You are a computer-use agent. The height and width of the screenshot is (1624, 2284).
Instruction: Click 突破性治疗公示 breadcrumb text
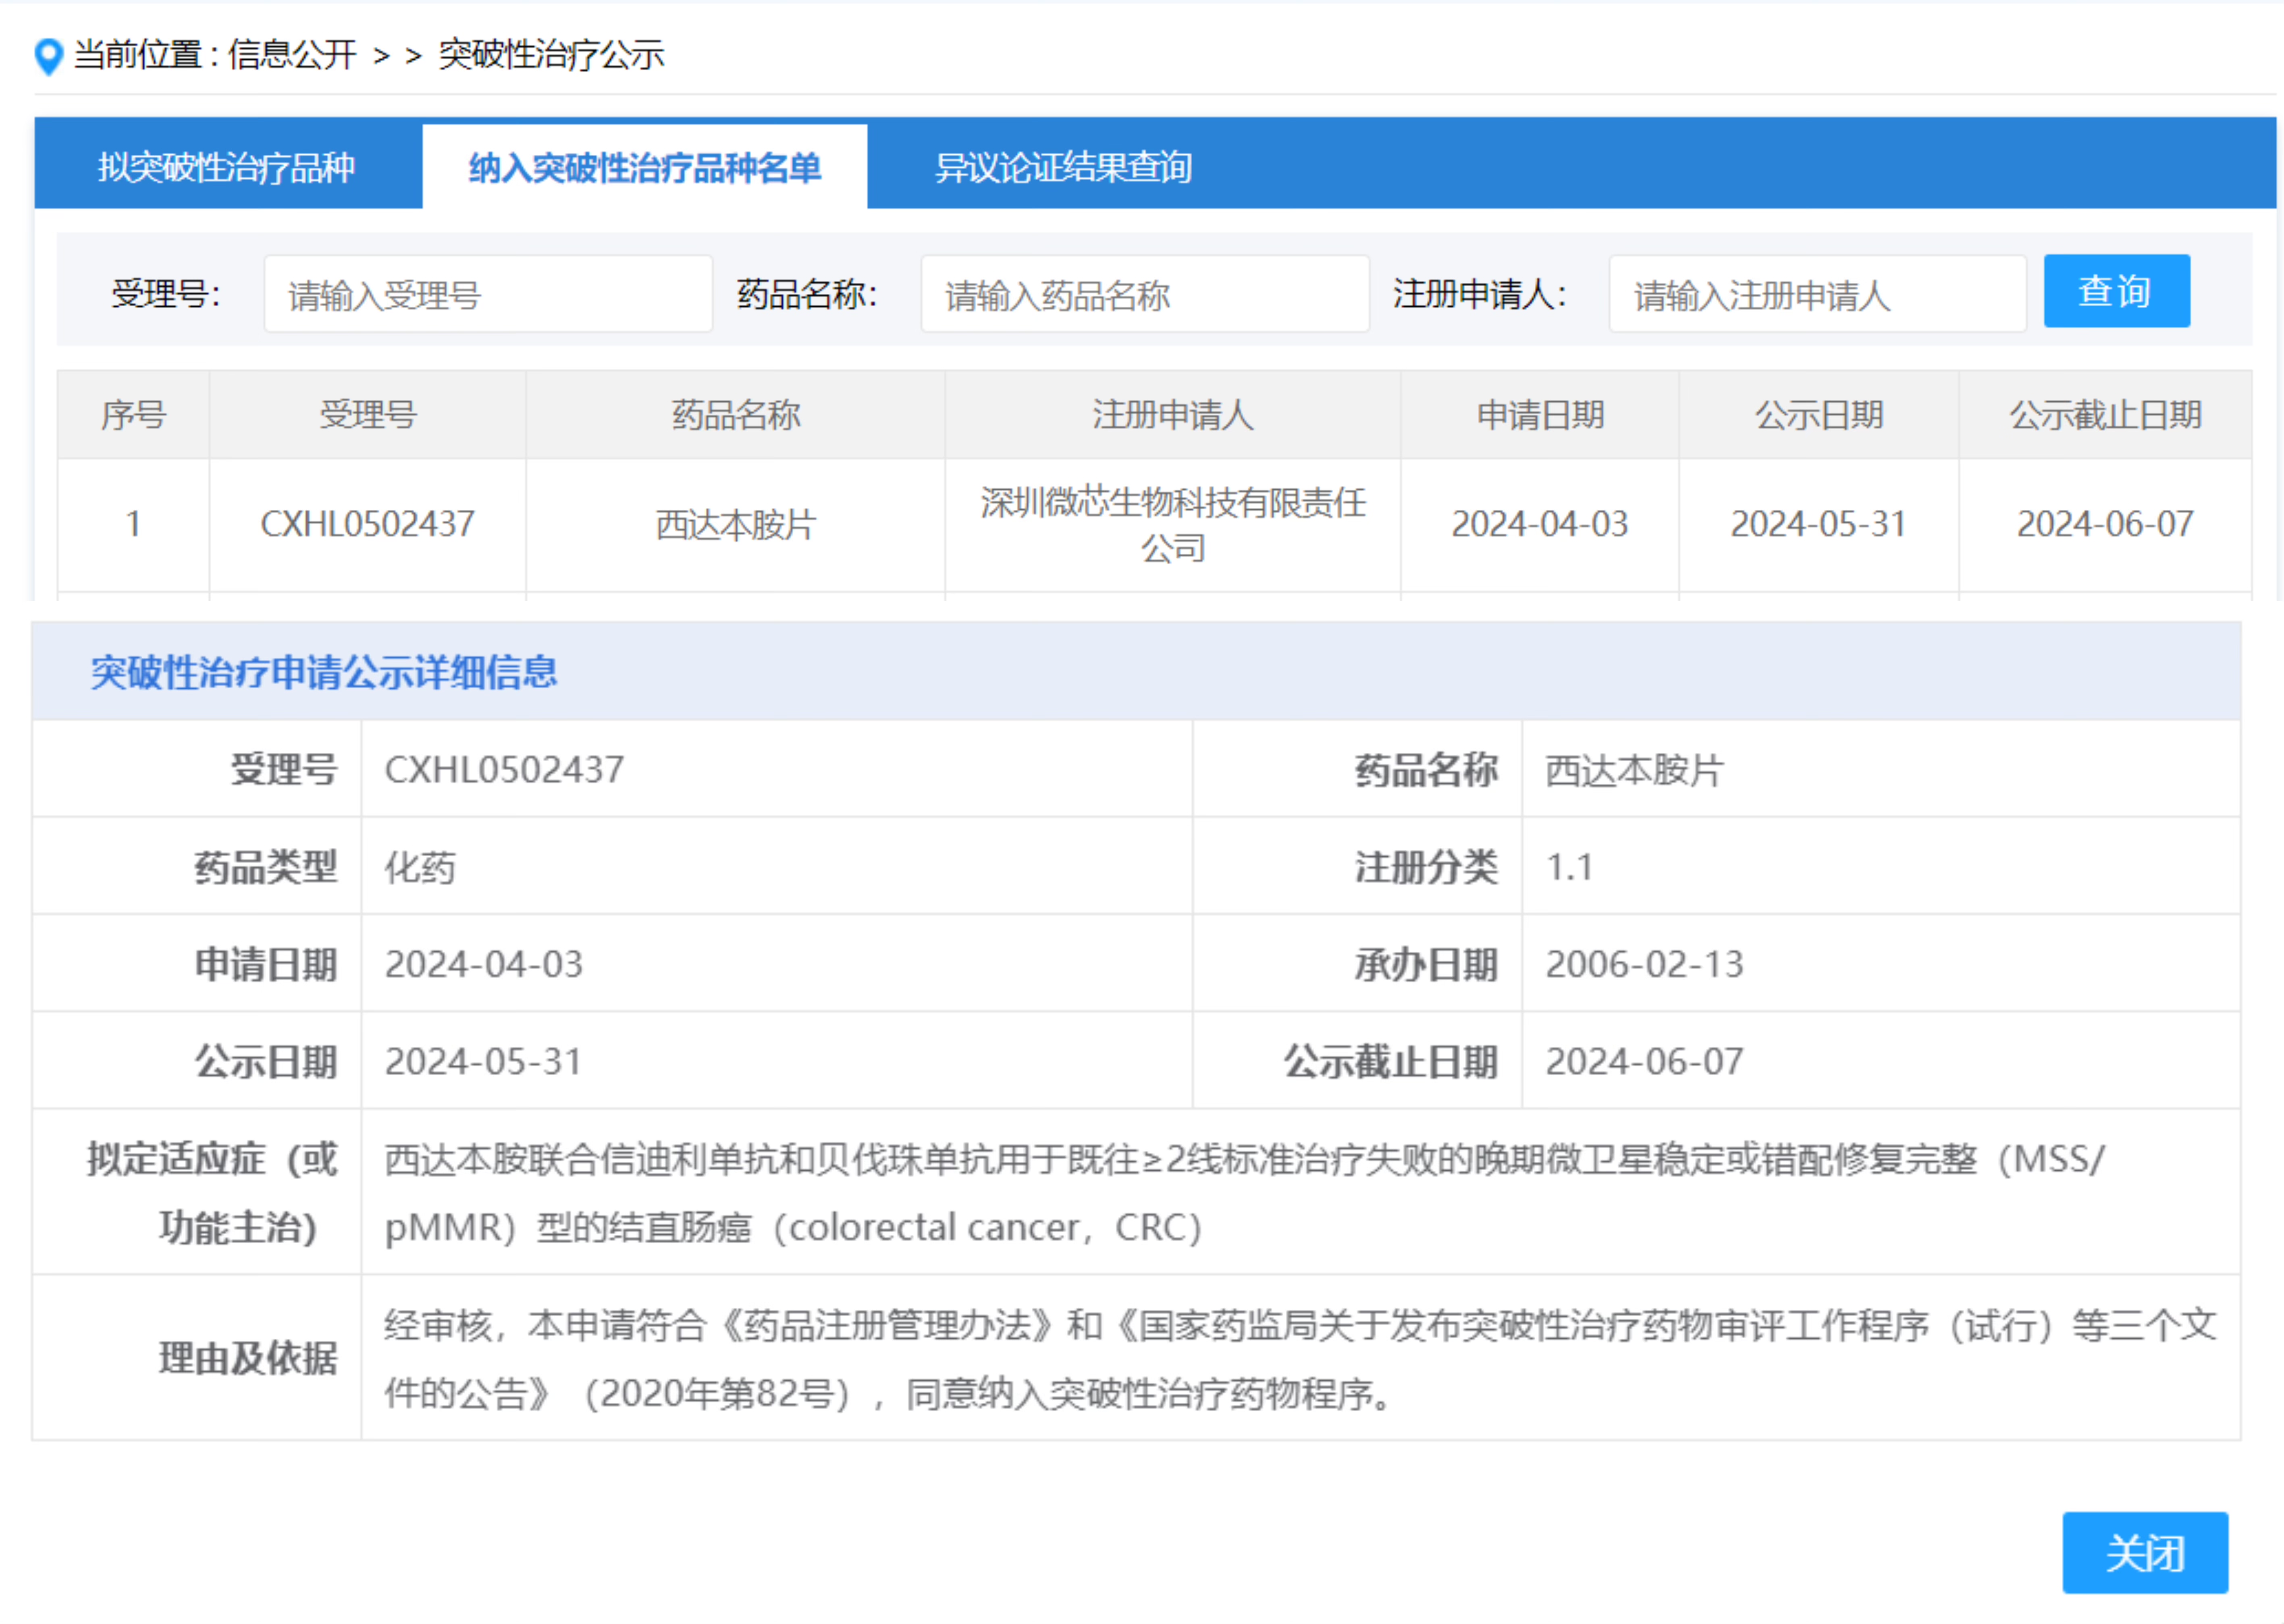[x=551, y=54]
